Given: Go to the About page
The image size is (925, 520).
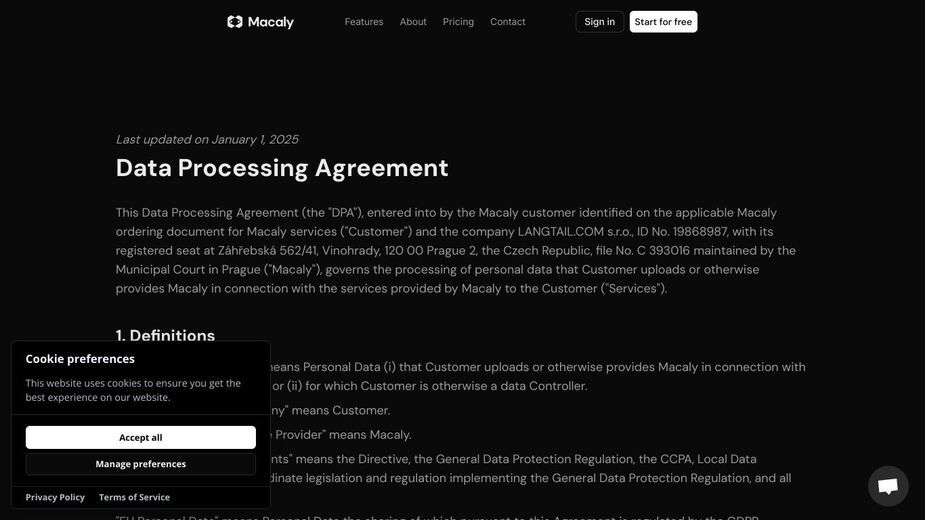Looking at the screenshot, I should [x=413, y=22].
